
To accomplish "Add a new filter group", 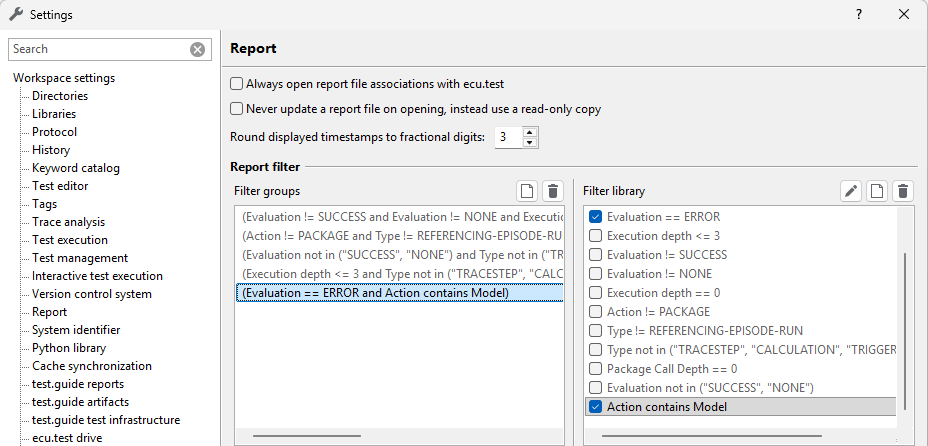I will (527, 192).
